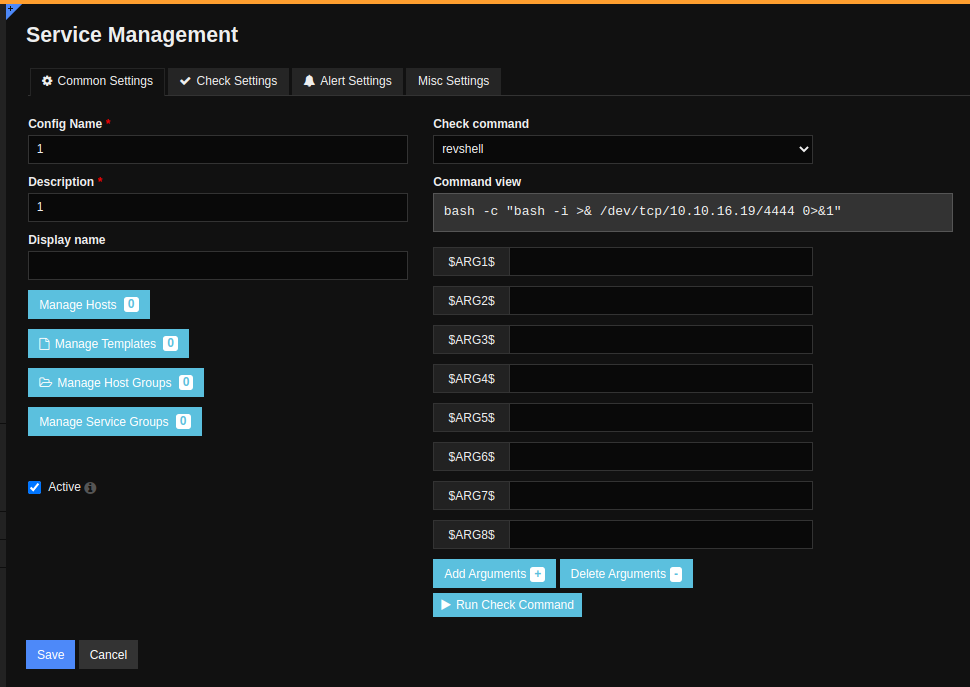Select the Common Settings tab
The image size is (970, 687).
pyautogui.click(x=97, y=81)
